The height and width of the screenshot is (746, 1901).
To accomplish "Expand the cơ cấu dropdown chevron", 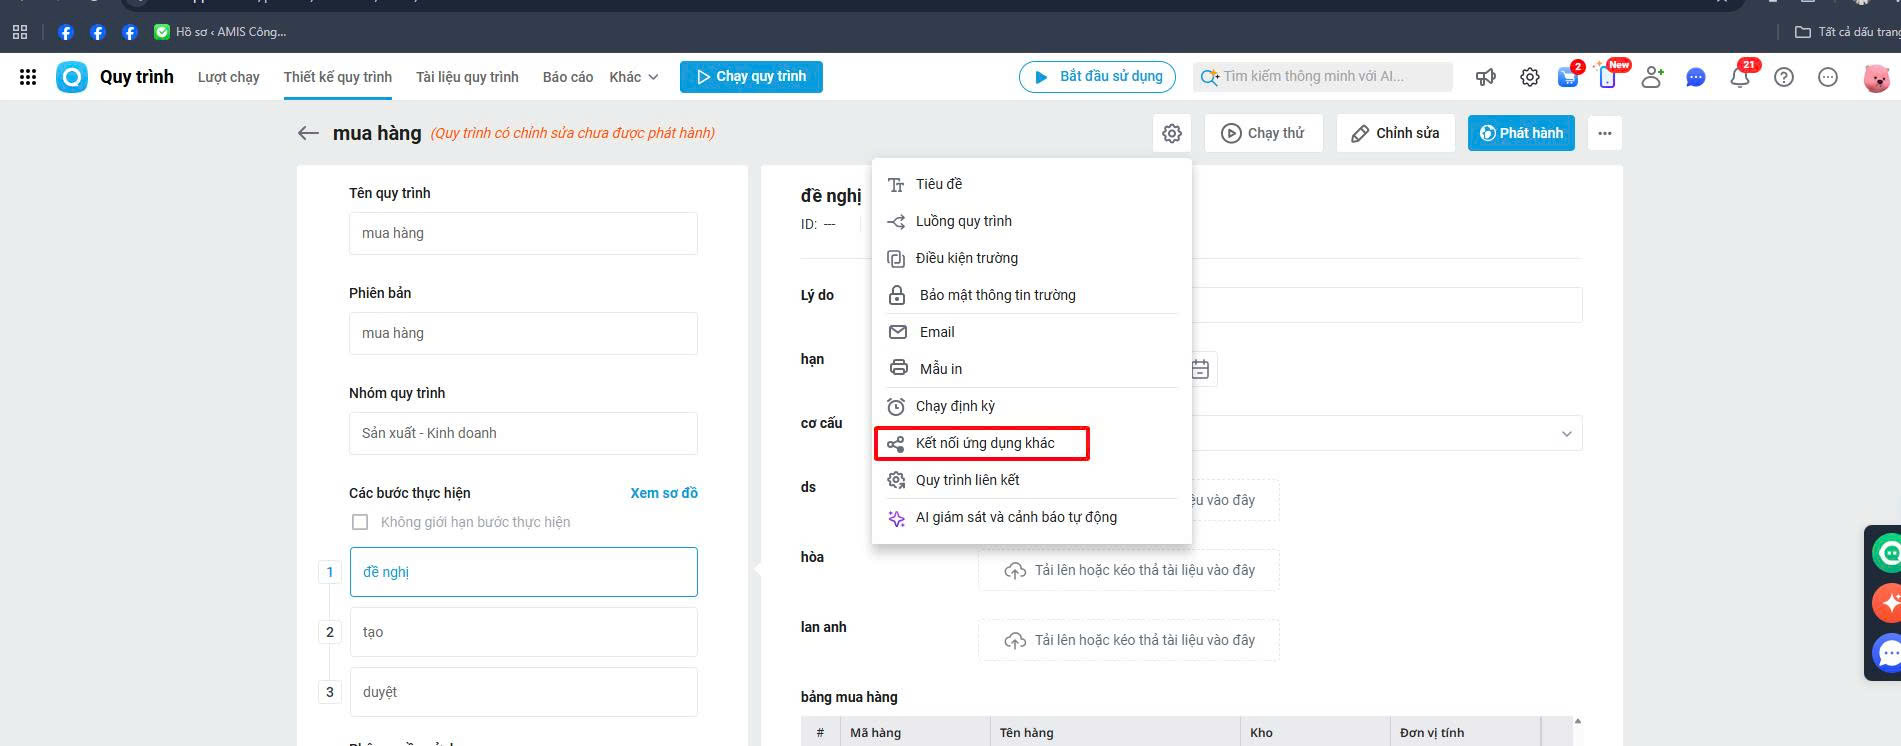I will (x=1566, y=434).
